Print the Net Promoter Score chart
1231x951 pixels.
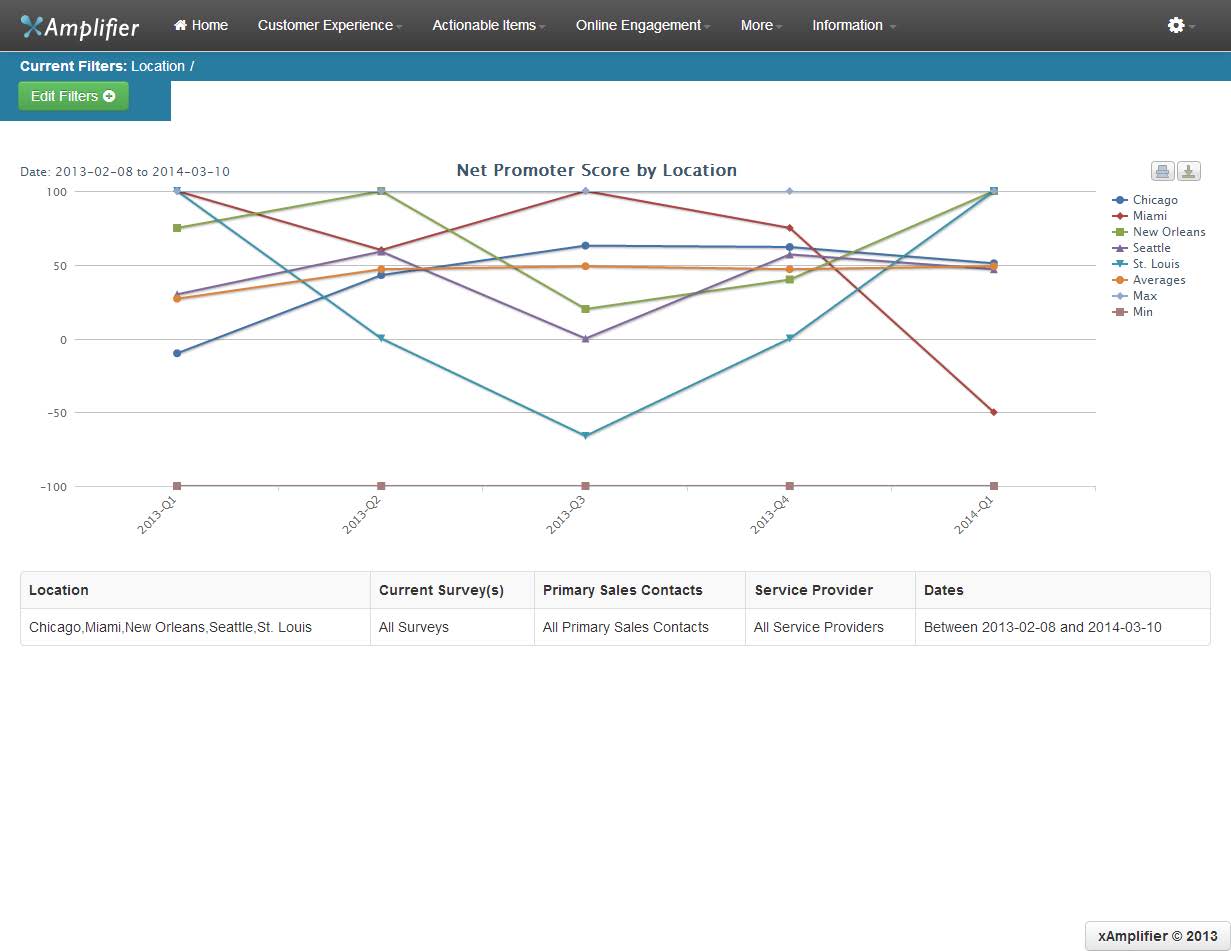1163,171
